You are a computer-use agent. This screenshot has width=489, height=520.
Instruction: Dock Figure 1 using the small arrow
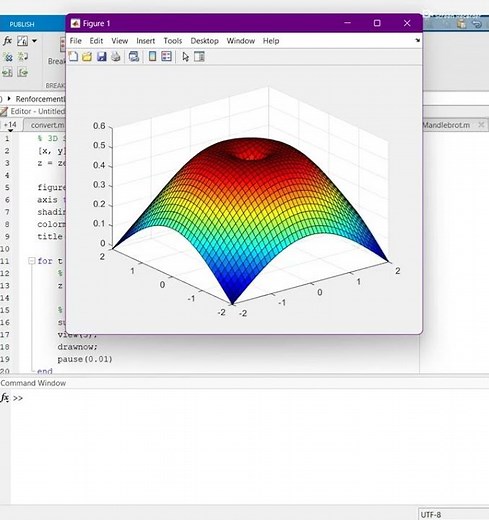point(417,40)
